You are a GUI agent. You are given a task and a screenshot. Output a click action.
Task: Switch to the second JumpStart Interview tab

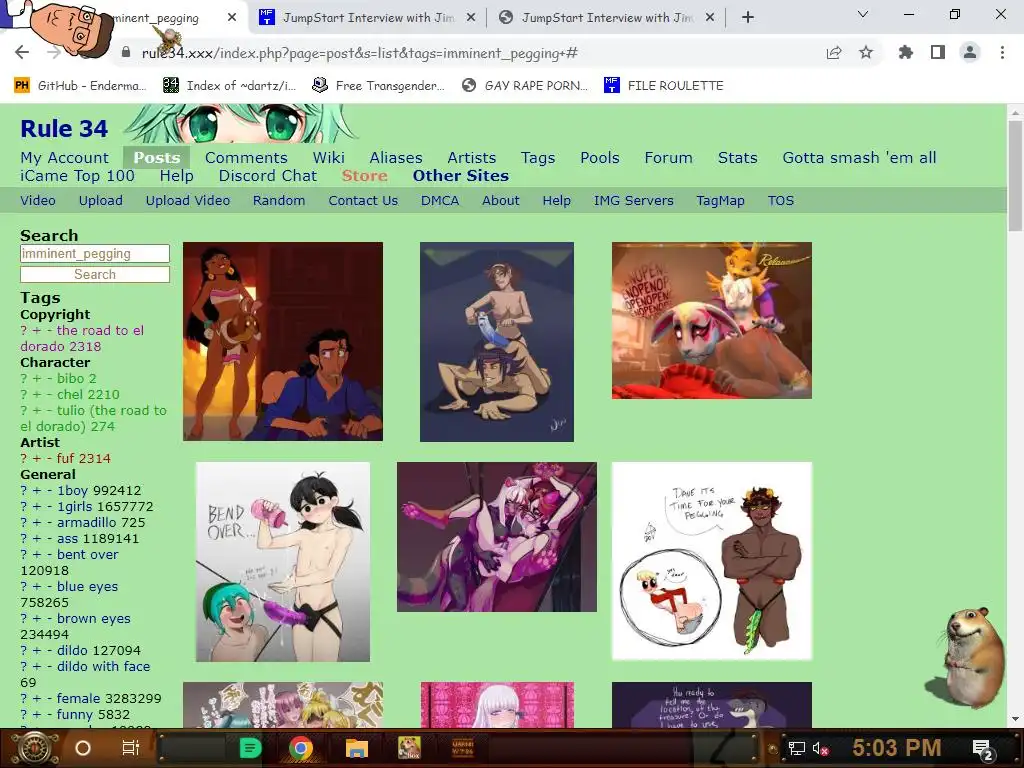pos(369,18)
